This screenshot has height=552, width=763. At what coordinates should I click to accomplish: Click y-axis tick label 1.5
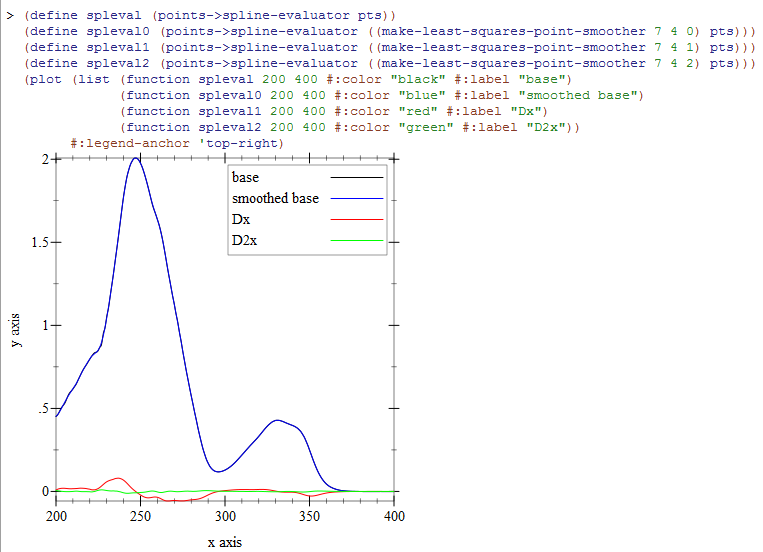pos(40,242)
